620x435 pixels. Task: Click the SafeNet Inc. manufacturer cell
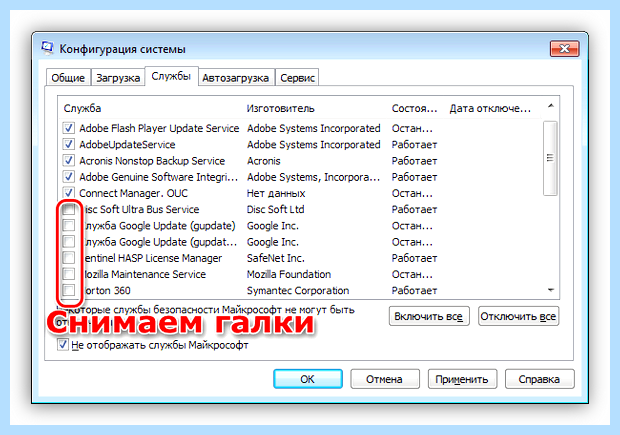(276, 258)
